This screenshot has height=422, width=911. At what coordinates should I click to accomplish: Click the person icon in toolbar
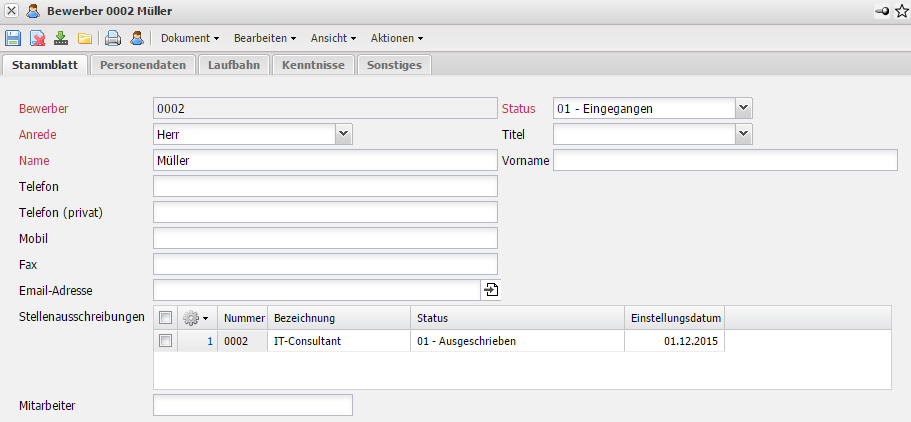point(136,38)
